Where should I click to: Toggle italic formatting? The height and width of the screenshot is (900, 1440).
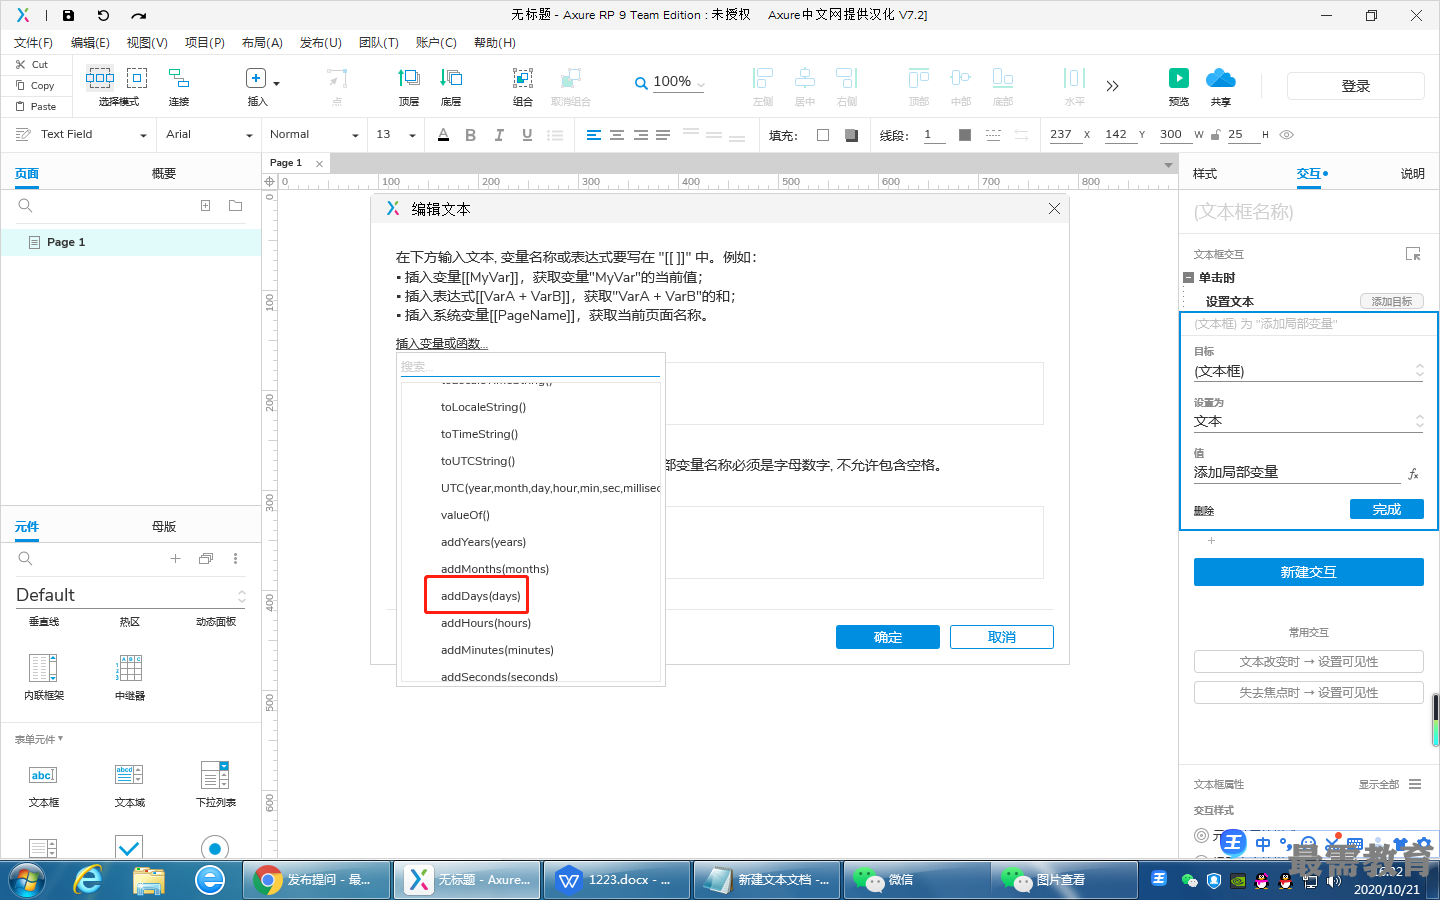click(x=499, y=135)
